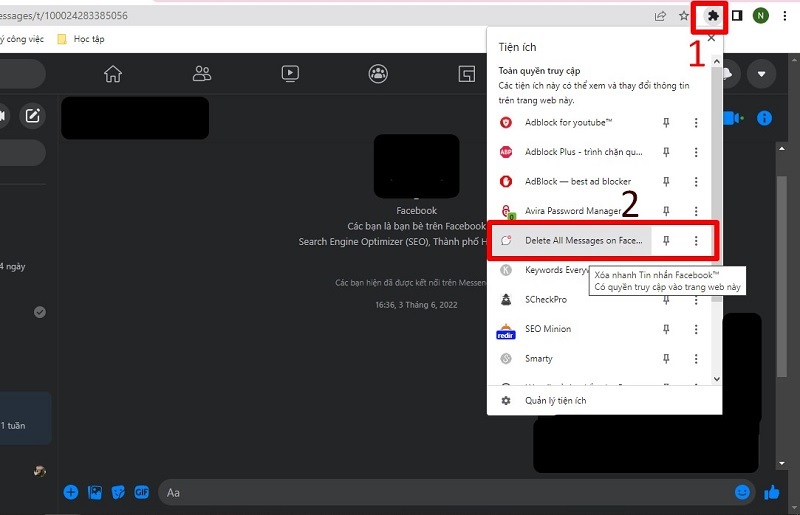800x515 pixels.
Task: Open Facebook account dropdown arrow
Action: coord(761,75)
